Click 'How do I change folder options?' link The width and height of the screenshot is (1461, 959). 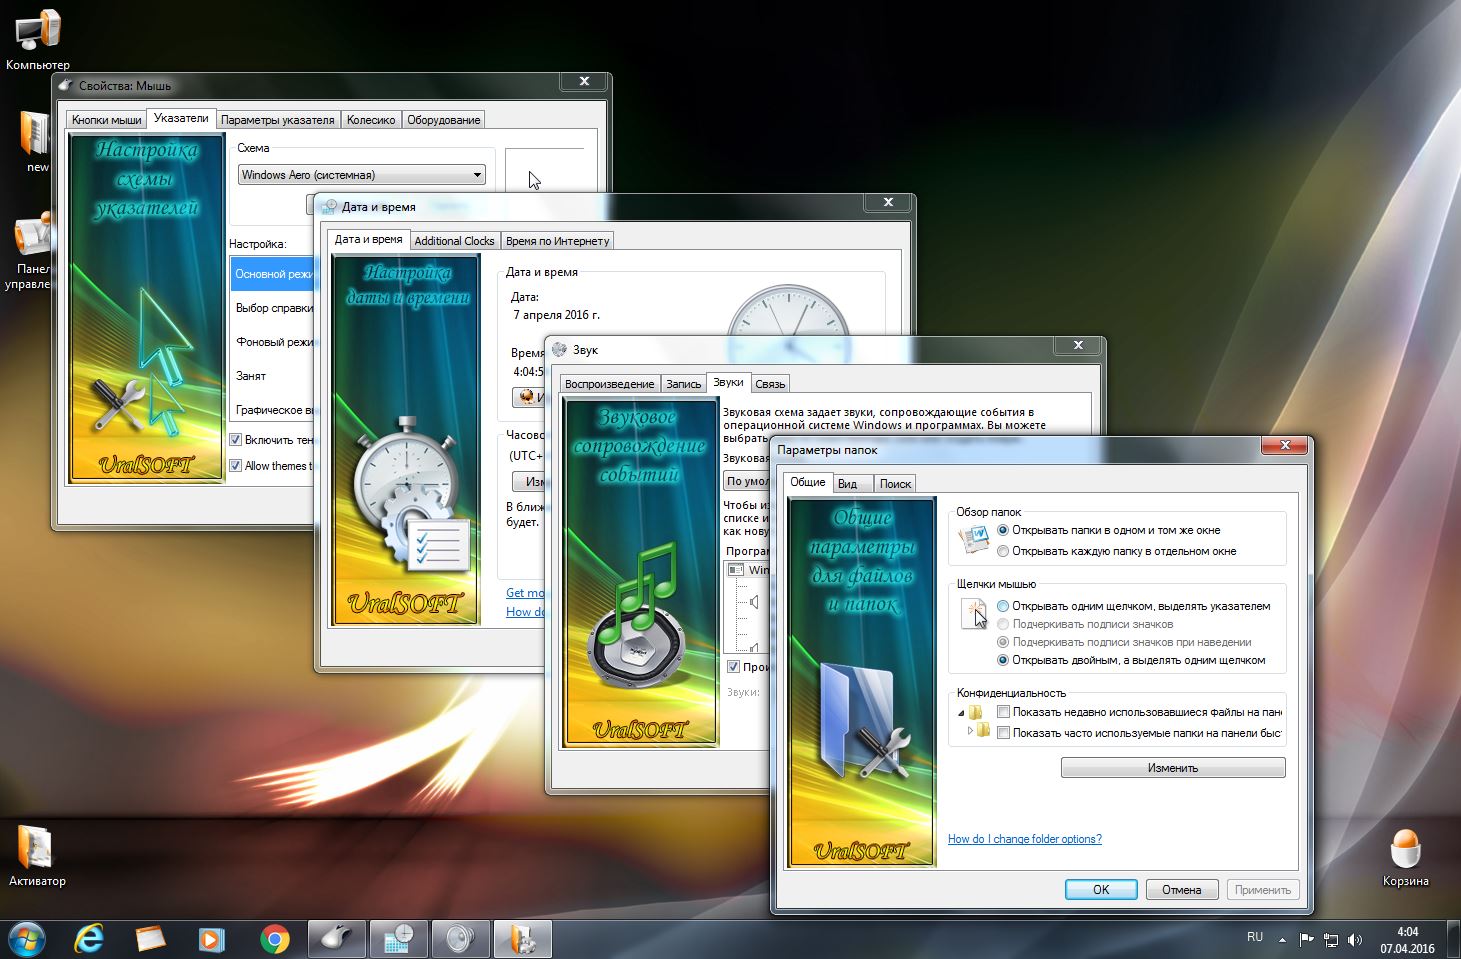[x=1024, y=839]
